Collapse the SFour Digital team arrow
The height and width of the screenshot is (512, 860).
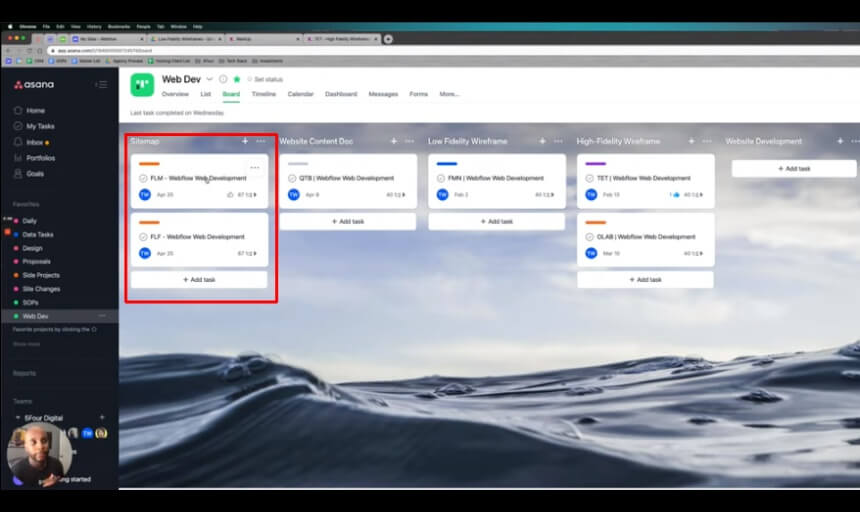(18, 418)
